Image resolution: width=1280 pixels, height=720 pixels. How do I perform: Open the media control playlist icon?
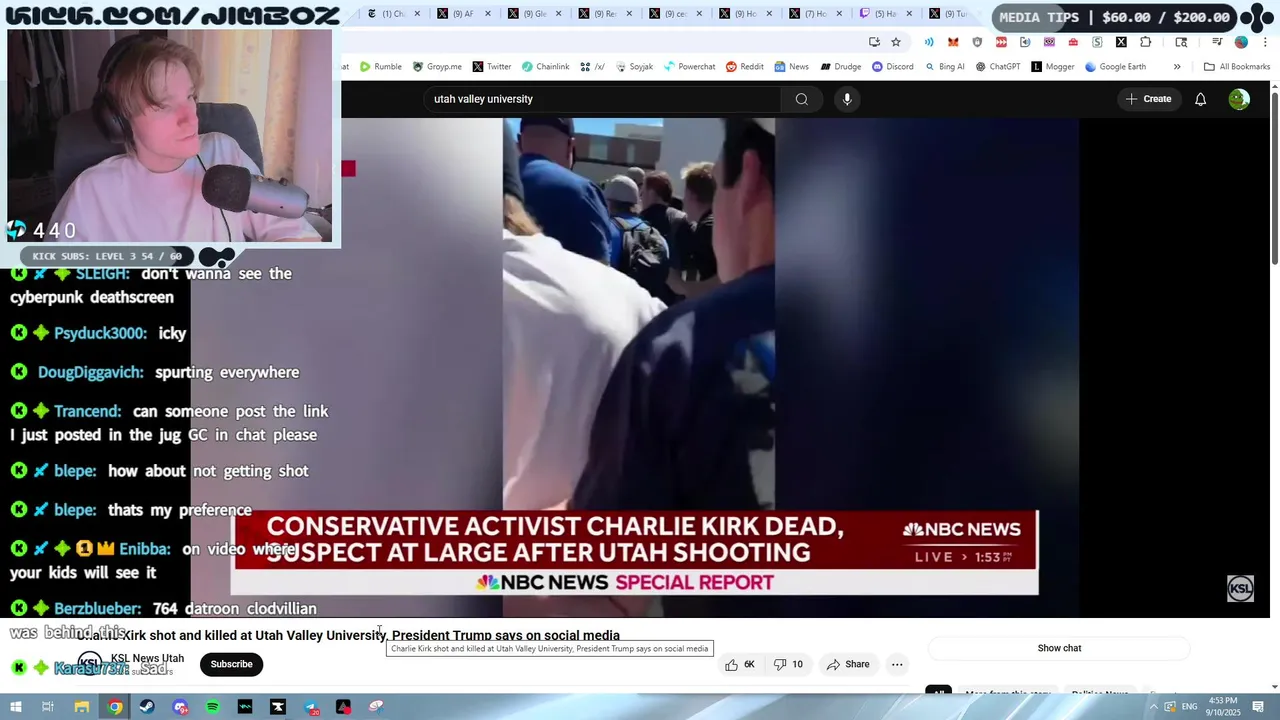[x=1217, y=42]
